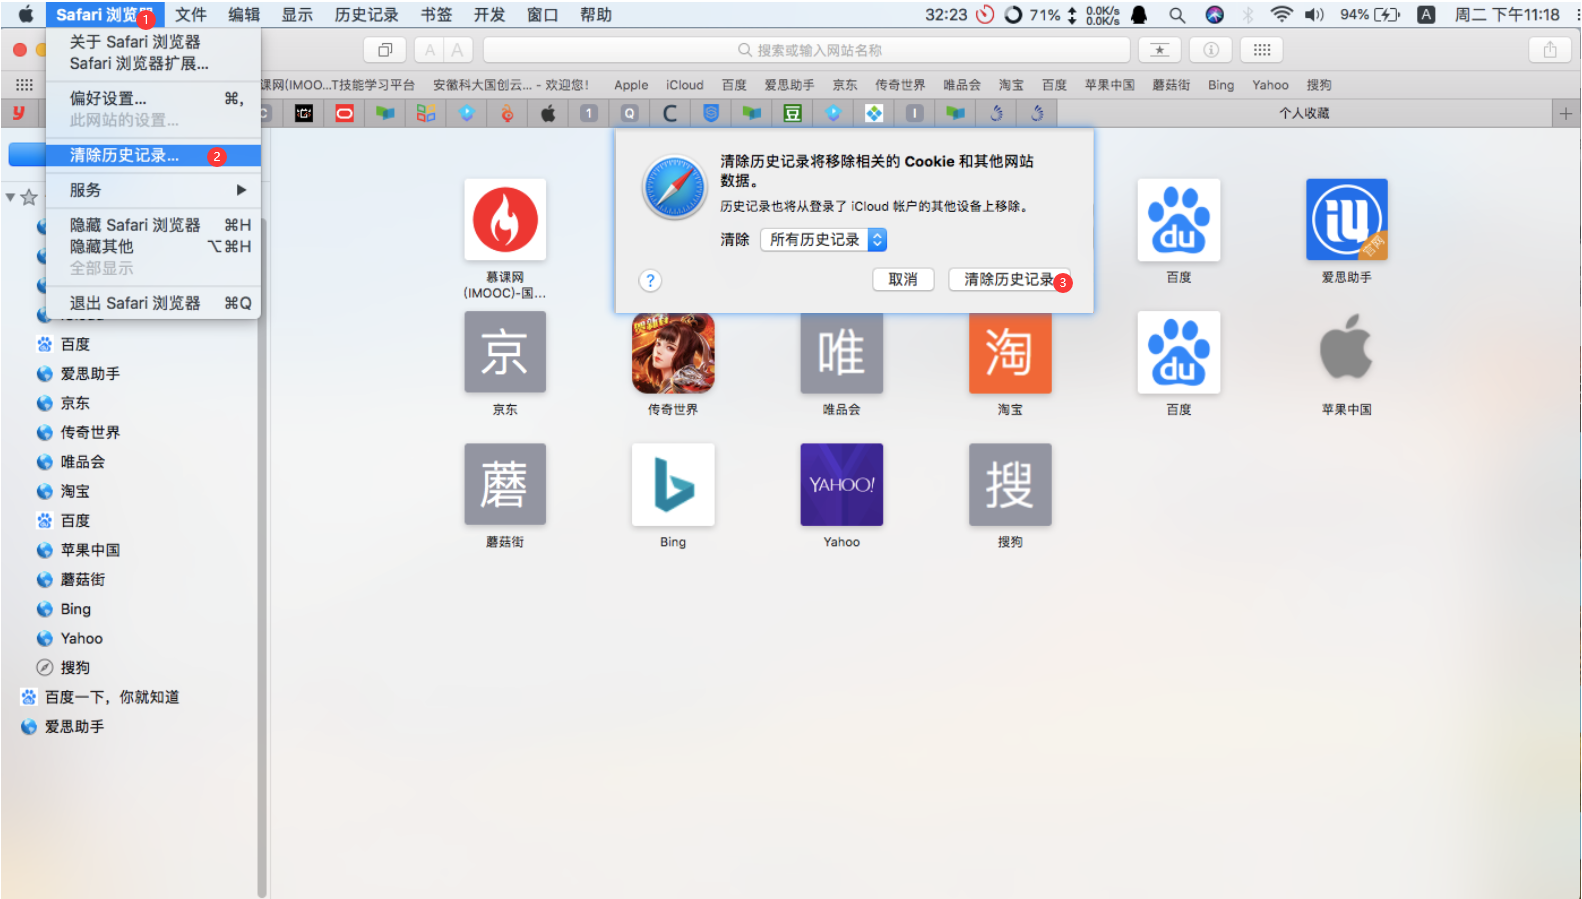Select Bing in the bookmarks sidebar
Viewport: 1582px width, 899px height.
click(x=75, y=609)
